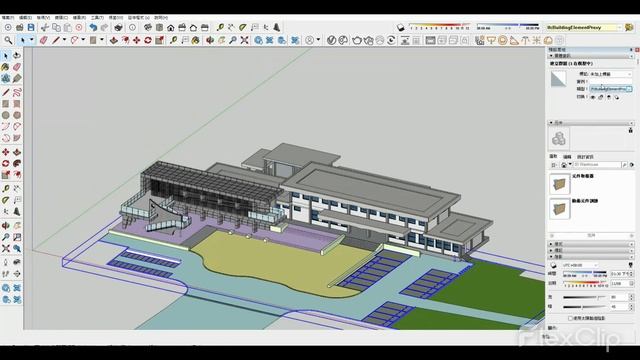Open the Shapes tool dropdown arrow
Viewport: 640px width, 360px height.
click(x=102, y=40)
